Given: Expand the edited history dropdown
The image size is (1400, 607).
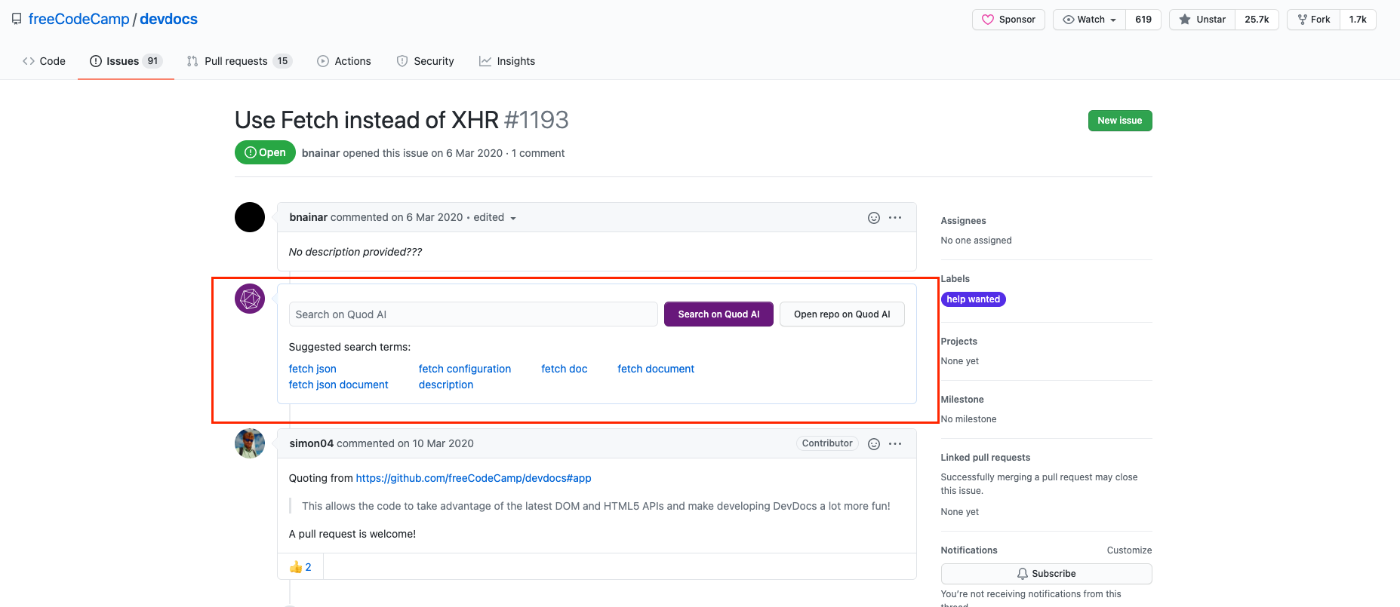Looking at the screenshot, I should click(495, 217).
